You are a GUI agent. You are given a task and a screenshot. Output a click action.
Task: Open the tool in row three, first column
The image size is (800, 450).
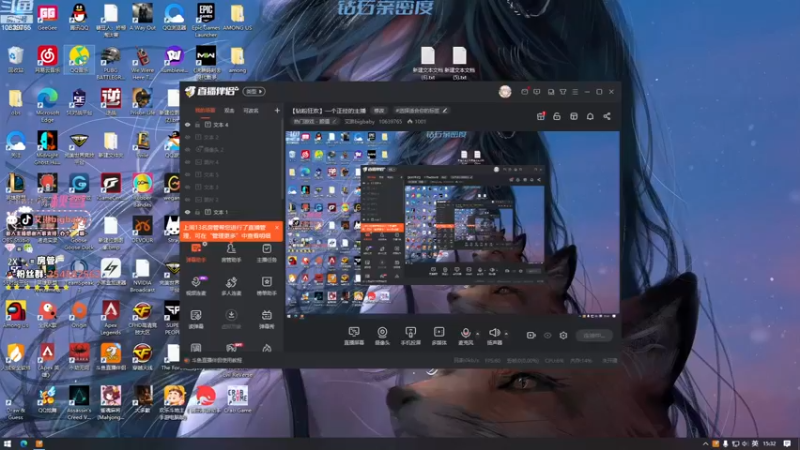pyautogui.click(x=196, y=319)
